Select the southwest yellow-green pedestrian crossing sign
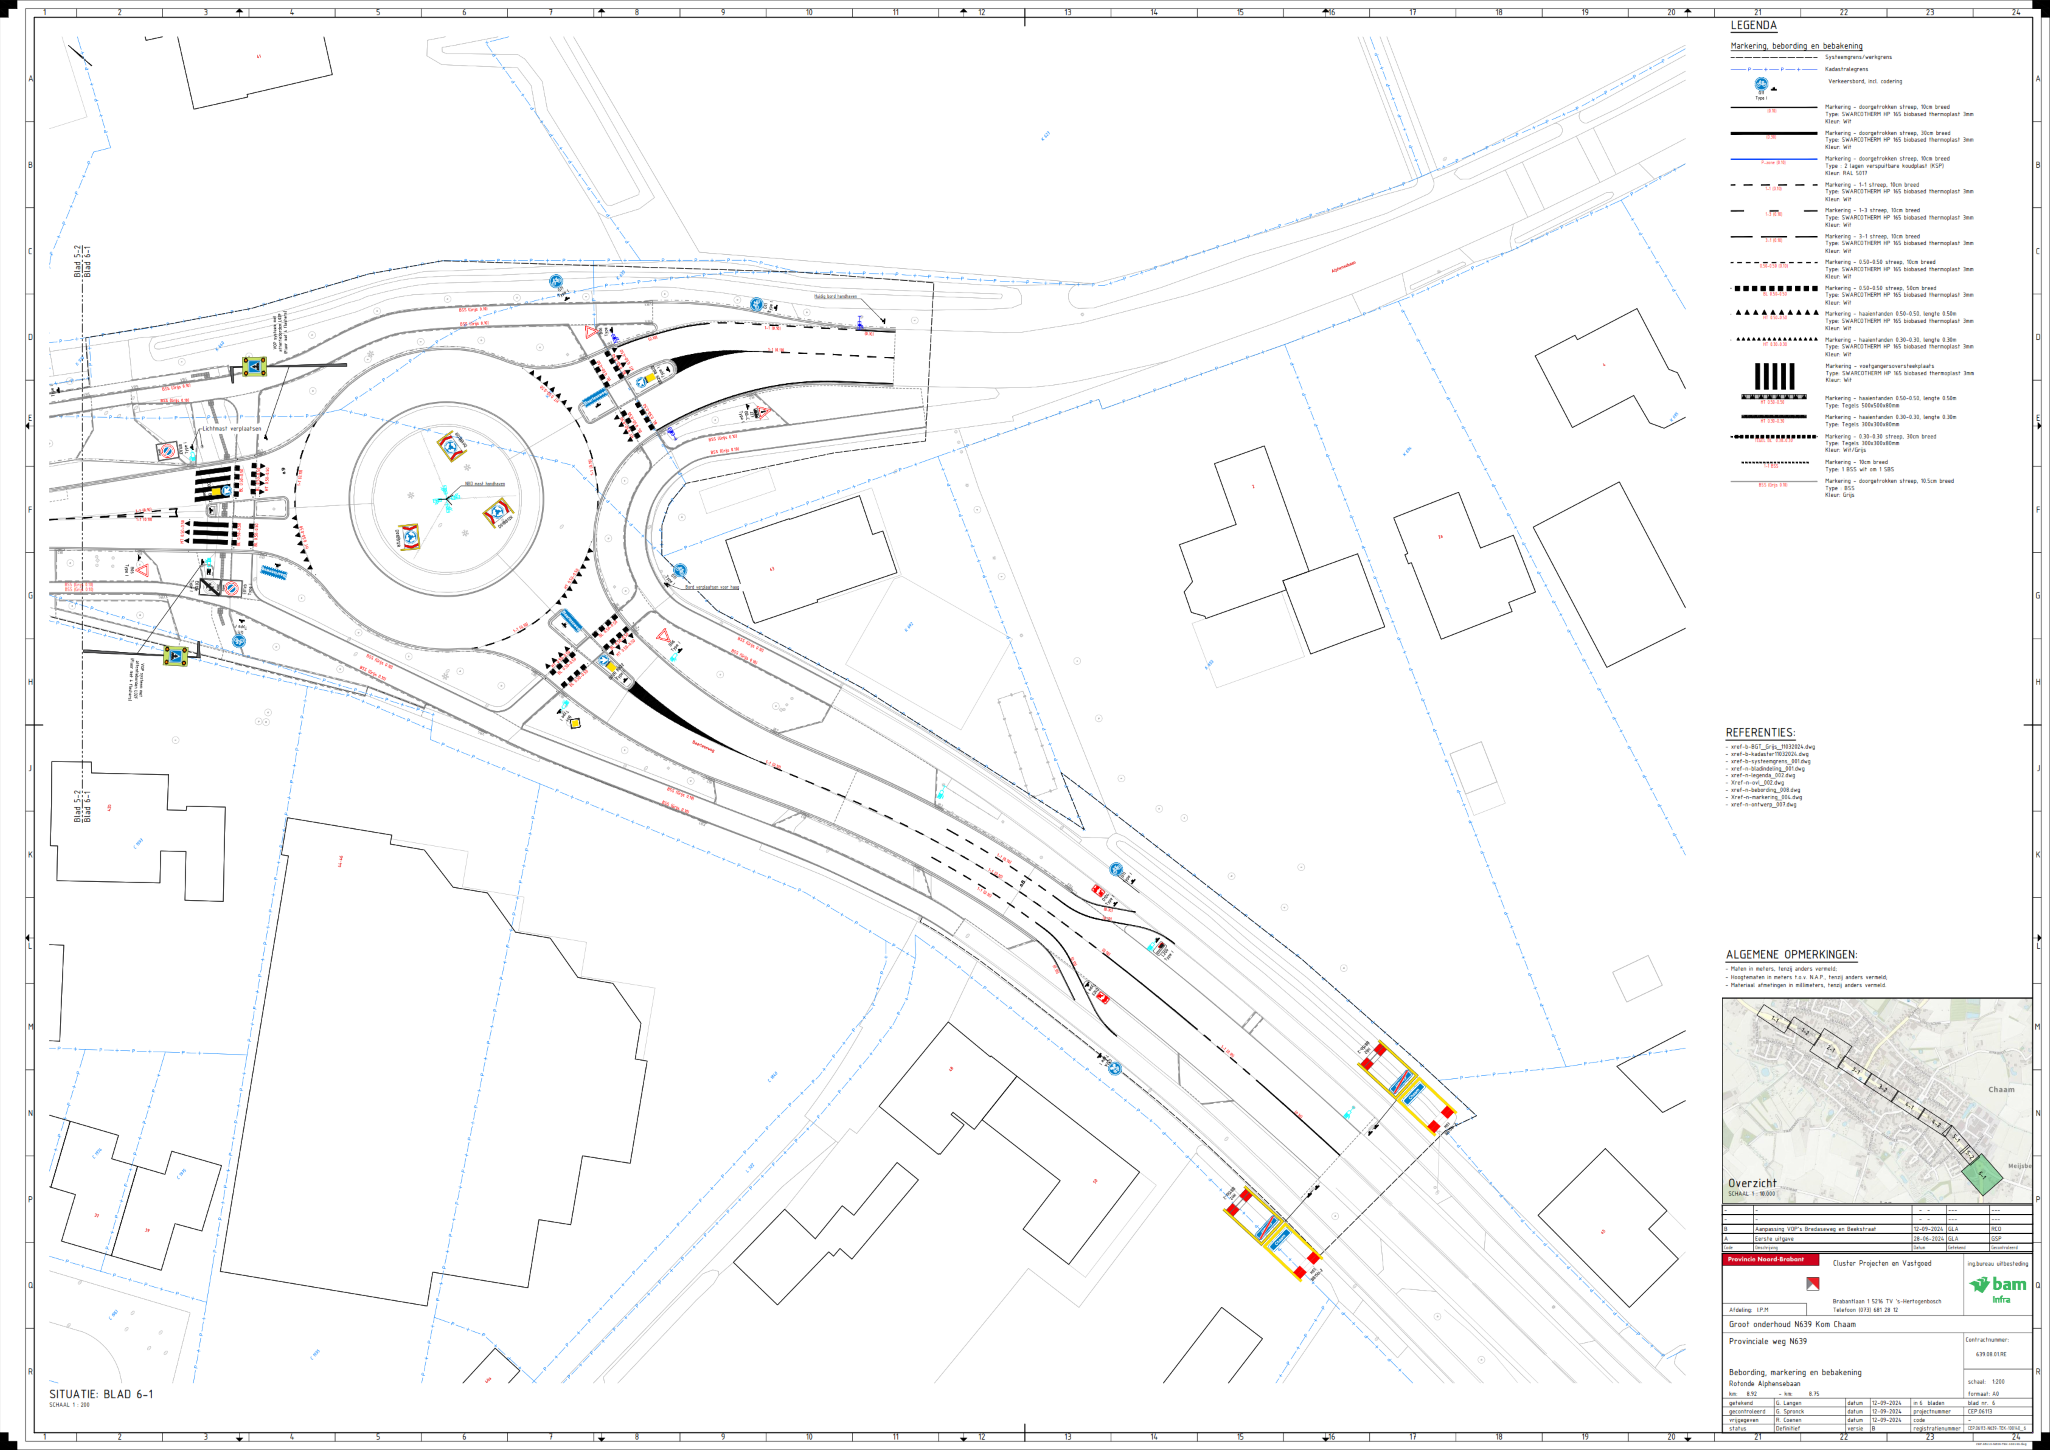The width and height of the screenshot is (2050, 1450). point(176,656)
